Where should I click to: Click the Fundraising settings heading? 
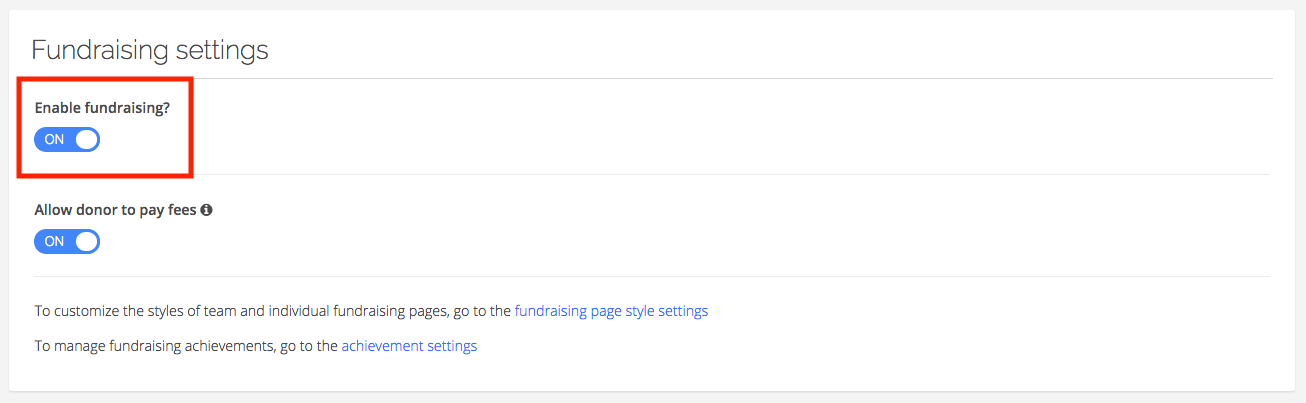click(x=150, y=50)
